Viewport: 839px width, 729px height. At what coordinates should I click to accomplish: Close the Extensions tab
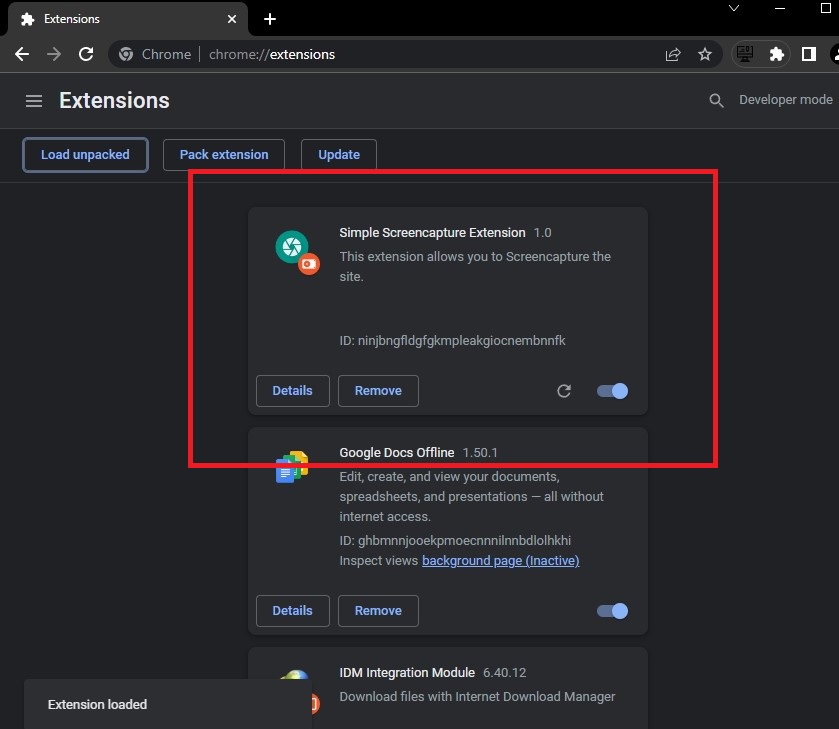tap(232, 19)
